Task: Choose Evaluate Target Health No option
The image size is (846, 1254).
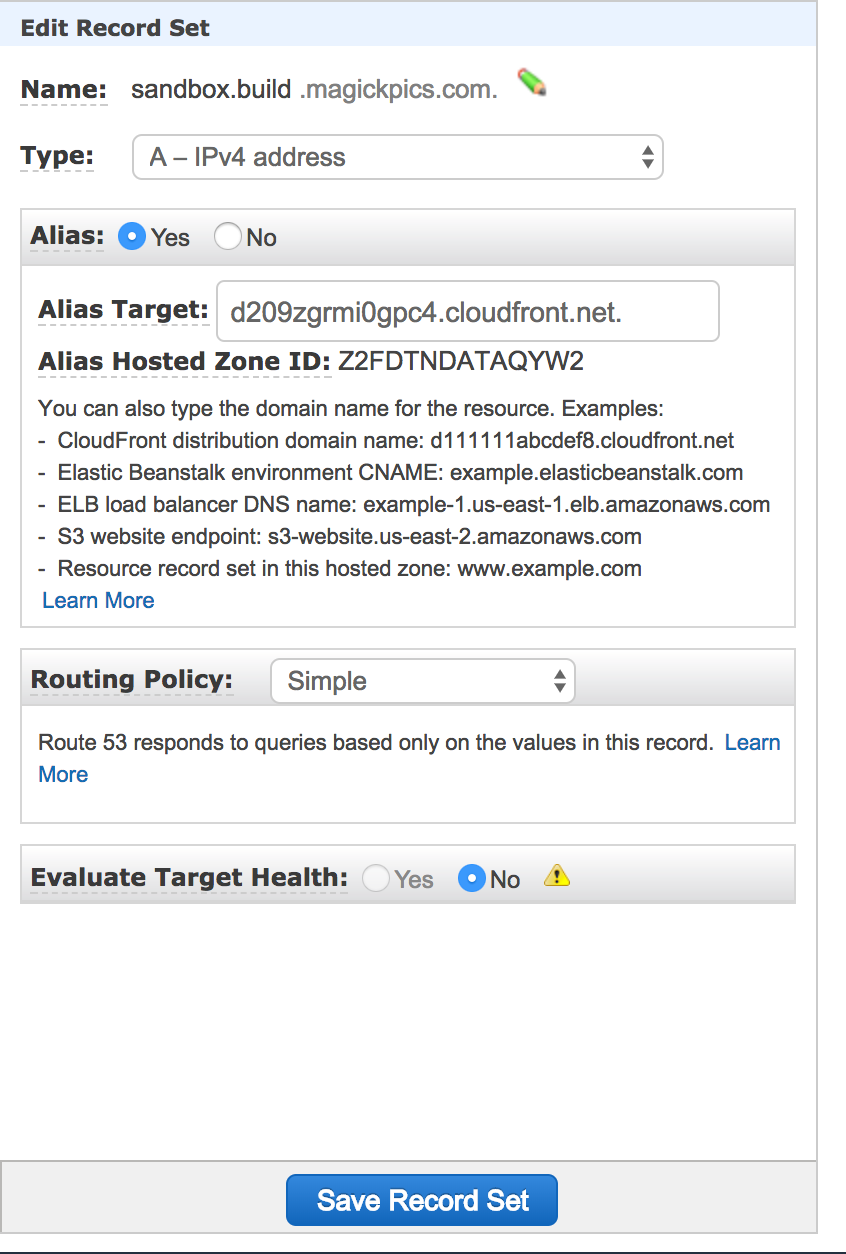Action: (472, 878)
